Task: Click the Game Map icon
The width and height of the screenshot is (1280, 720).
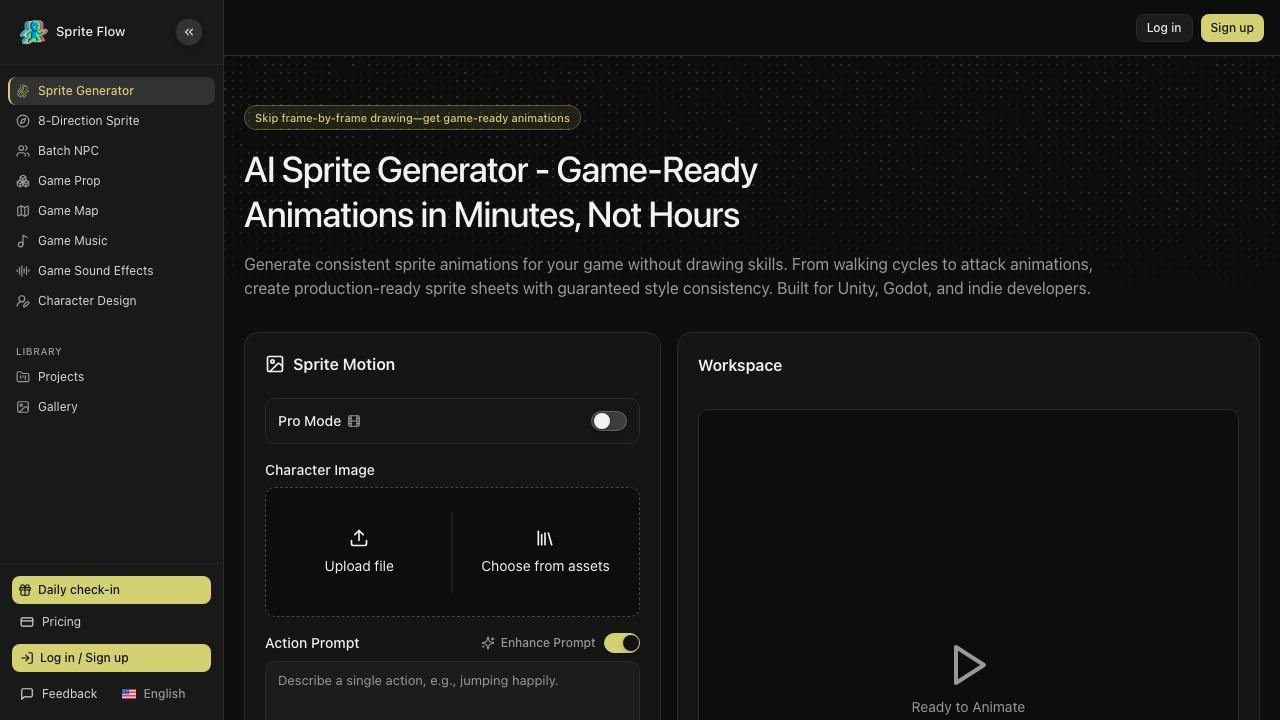Action: click(23, 211)
